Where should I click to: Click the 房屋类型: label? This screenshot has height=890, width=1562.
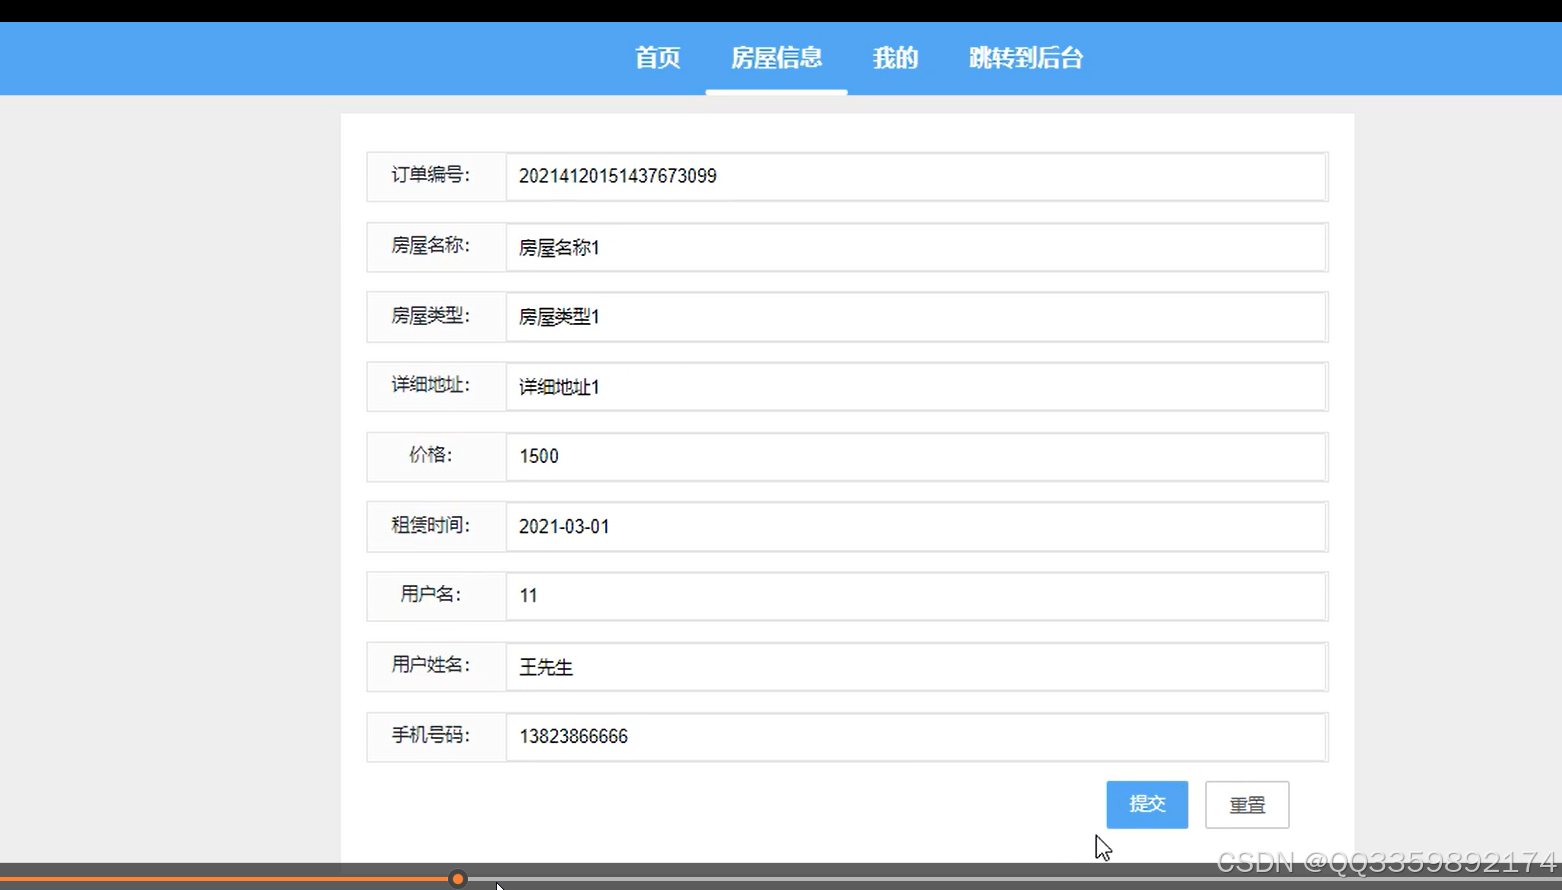[x=431, y=315]
